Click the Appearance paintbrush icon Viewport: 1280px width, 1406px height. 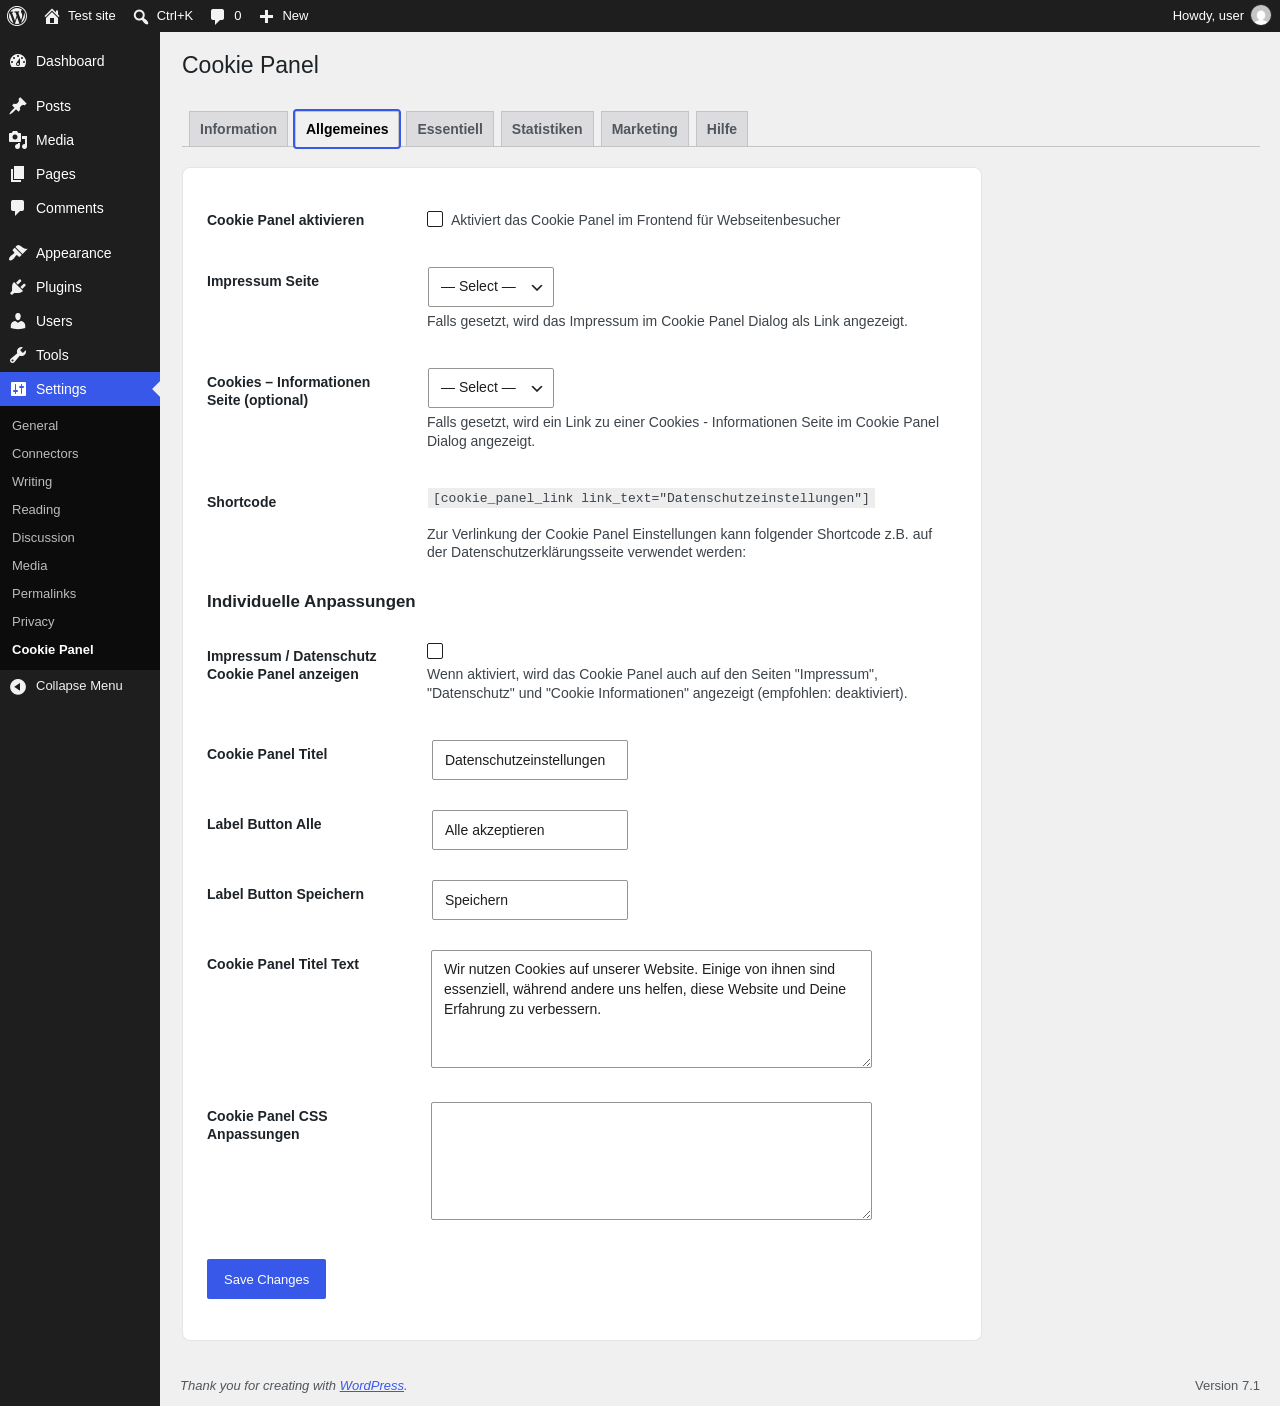coord(18,253)
